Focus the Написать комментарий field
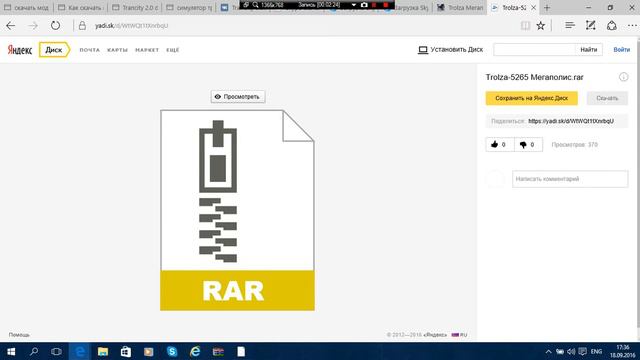Viewport: 640px width, 360px height. tap(570, 179)
